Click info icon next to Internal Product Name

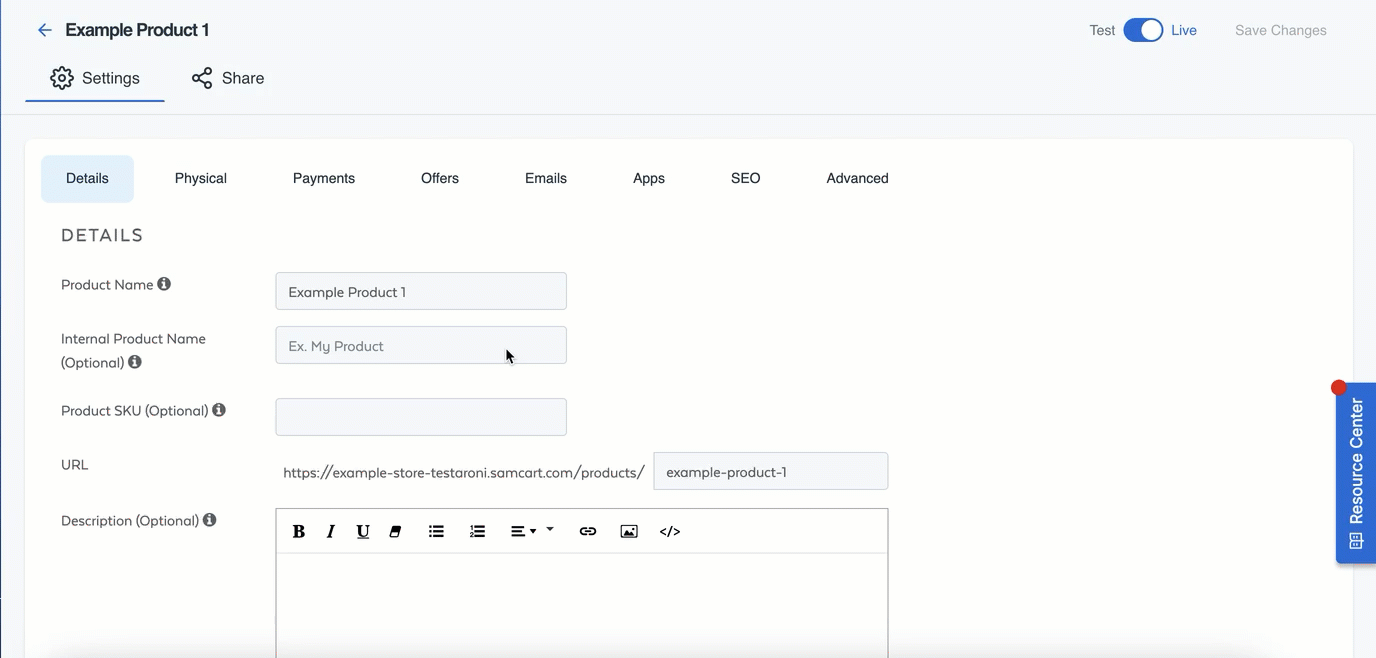135,362
